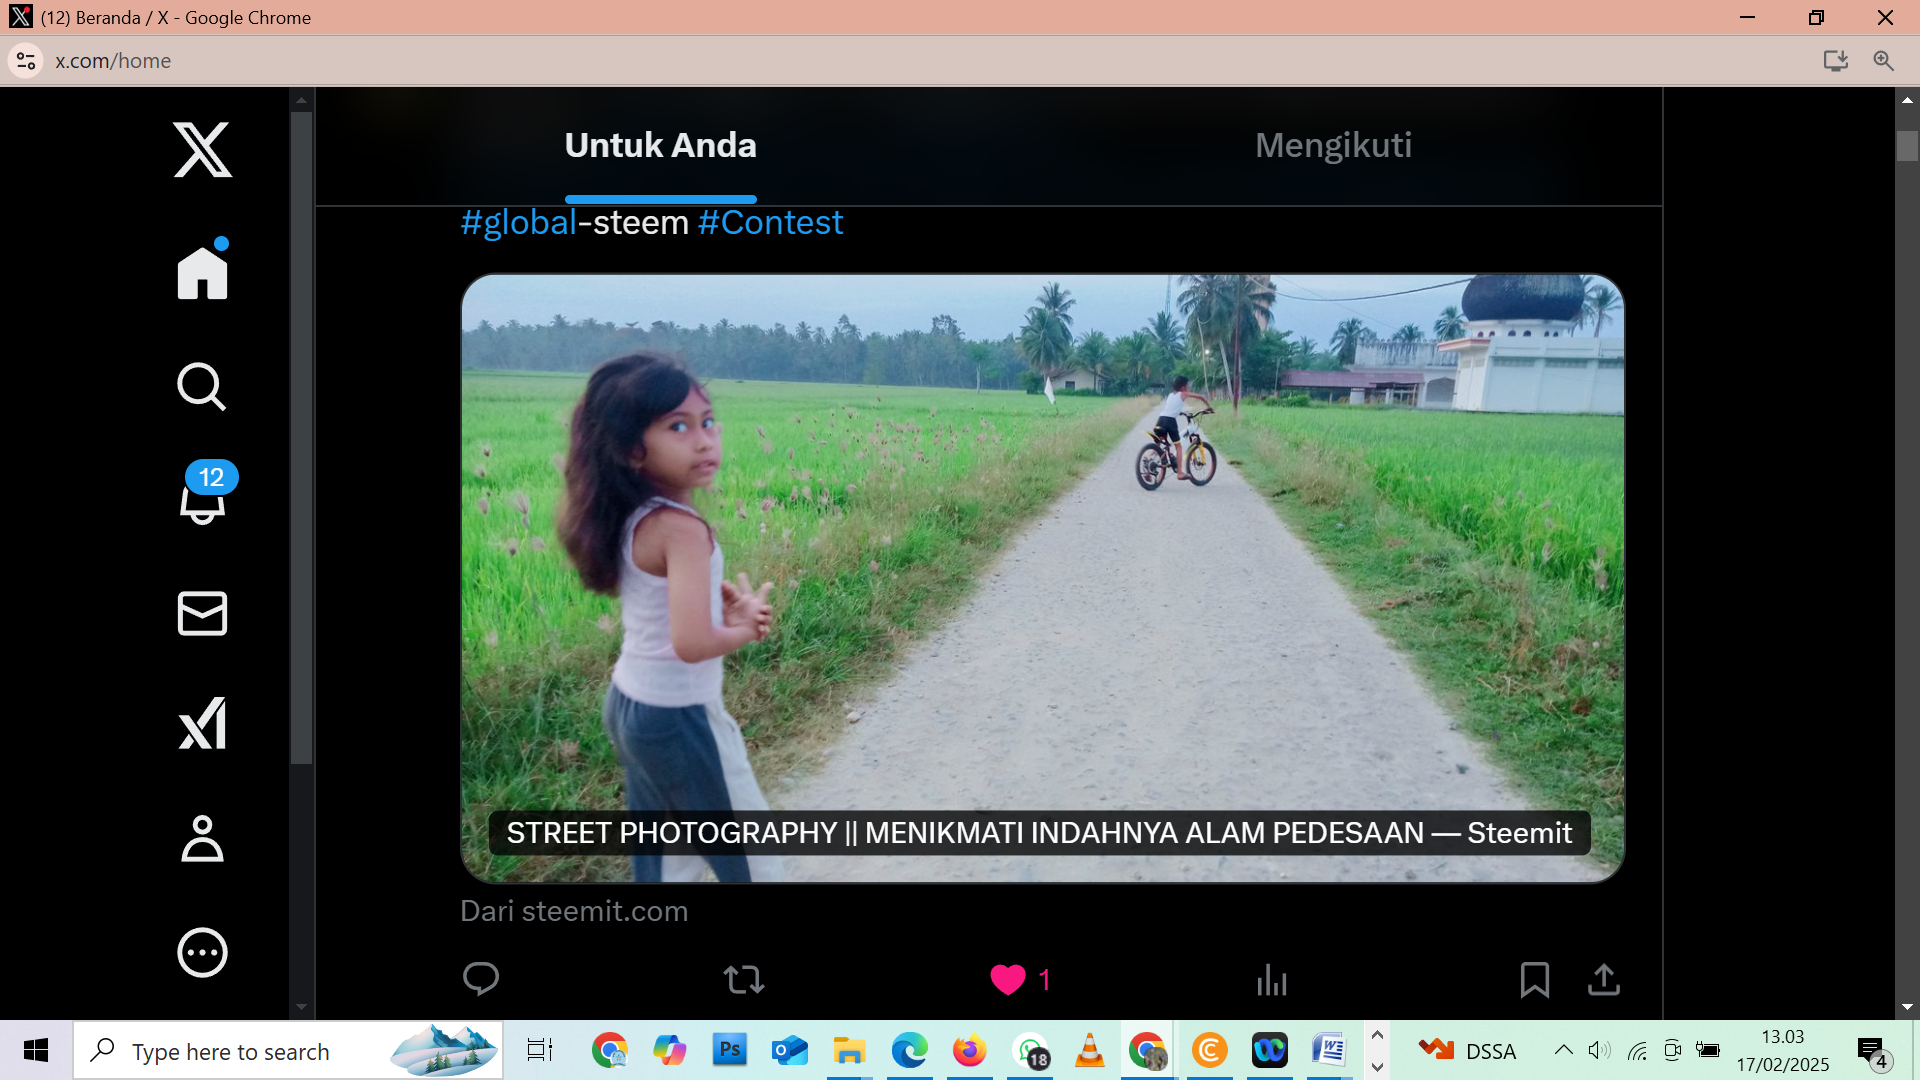Open the #global hashtag link
Screen dimensions: 1920x1080
tap(519, 223)
